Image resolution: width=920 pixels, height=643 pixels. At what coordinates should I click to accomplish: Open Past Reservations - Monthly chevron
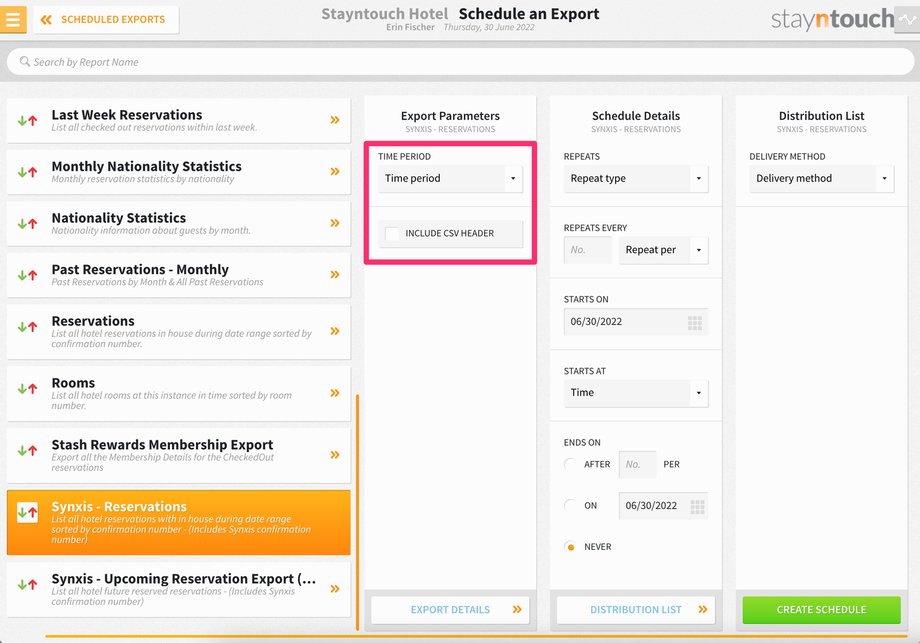335,275
